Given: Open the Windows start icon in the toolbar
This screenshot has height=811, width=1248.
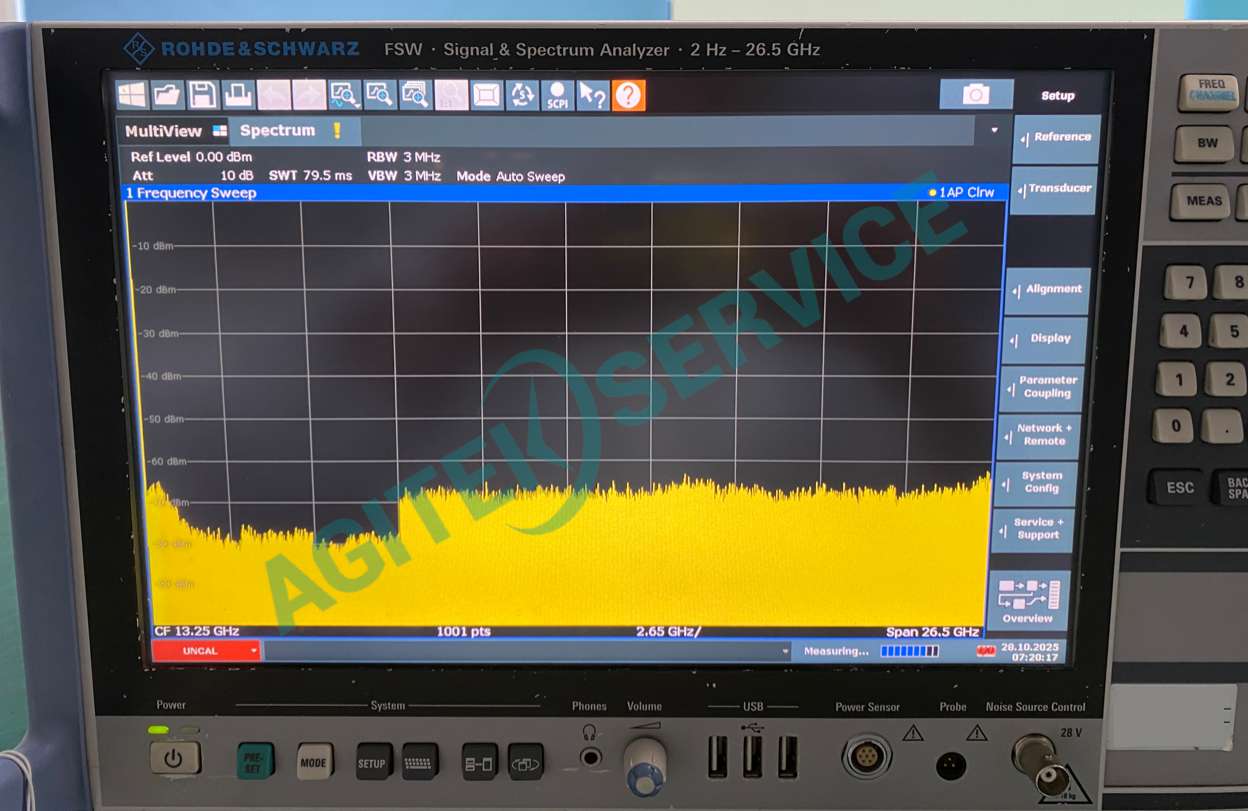Looking at the screenshot, I should pos(131,95).
